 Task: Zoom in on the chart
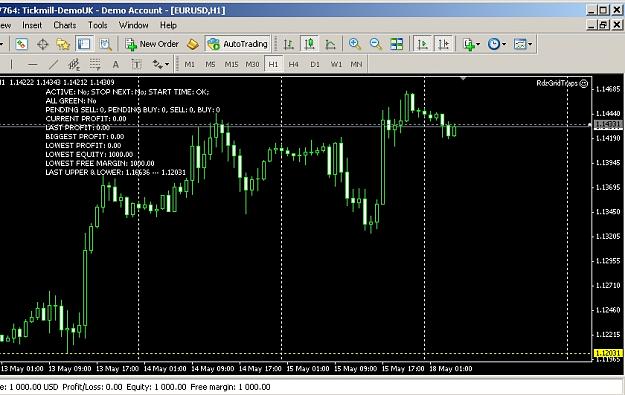[x=355, y=44]
